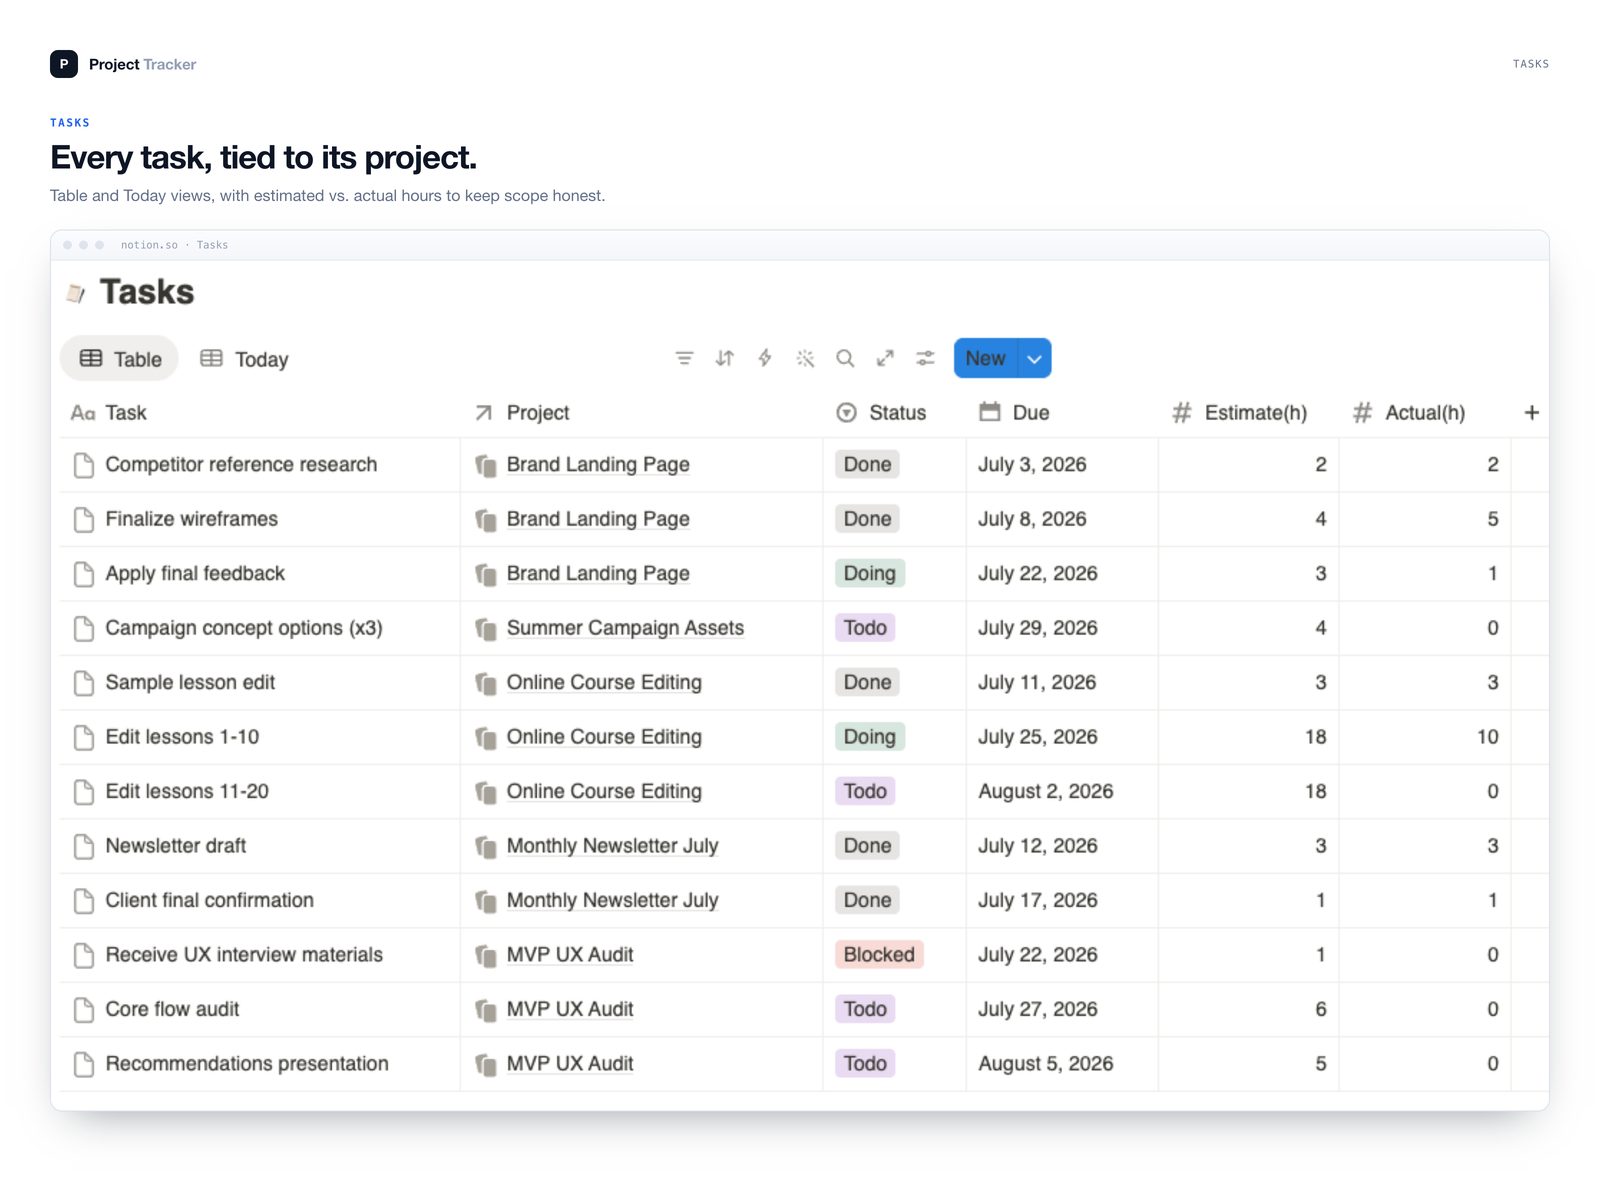Open Brand Landing Page link for Finalize wireframes
The height and width of the screenshot is (1200, 1600).
click(598, 519)
